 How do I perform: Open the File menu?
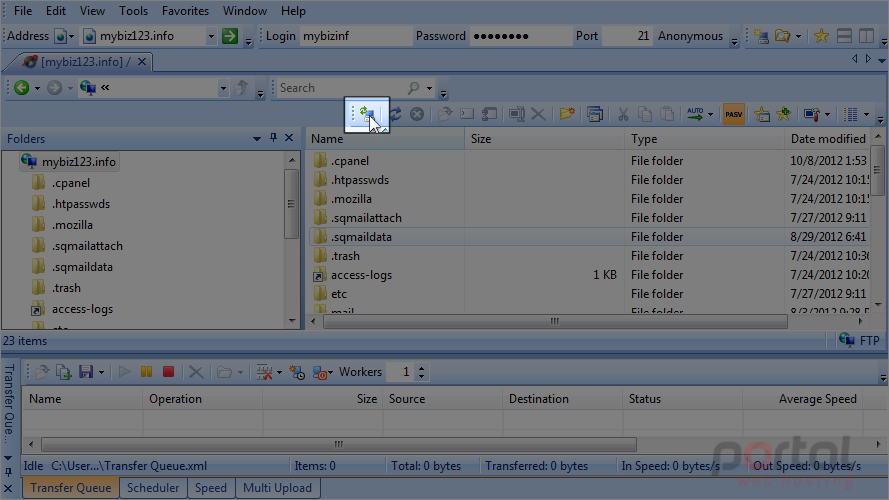23,11
